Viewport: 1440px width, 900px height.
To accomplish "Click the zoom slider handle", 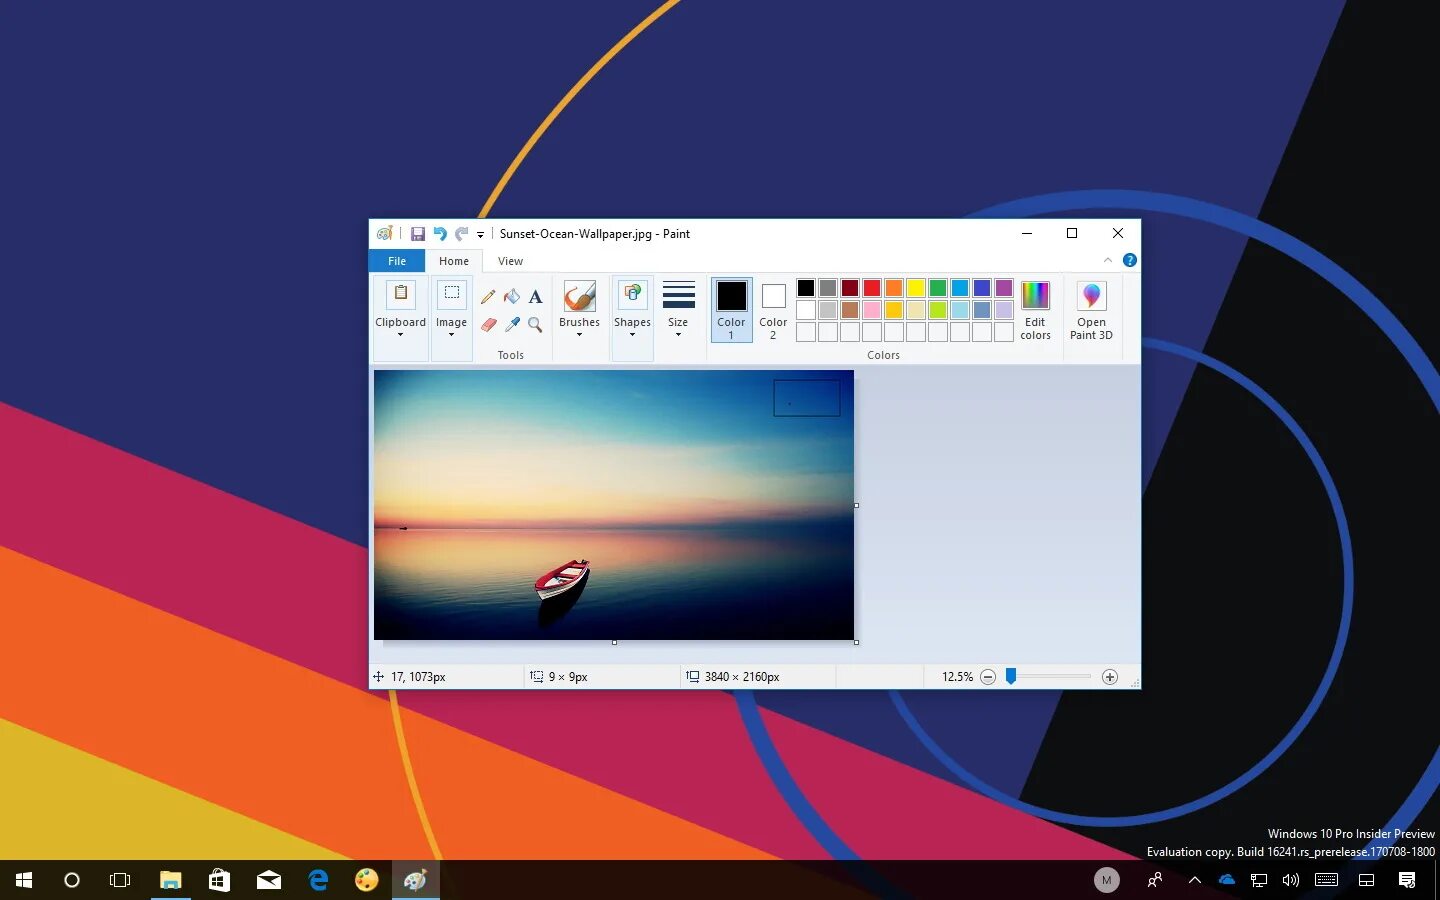I will [x=1011, y=677].
